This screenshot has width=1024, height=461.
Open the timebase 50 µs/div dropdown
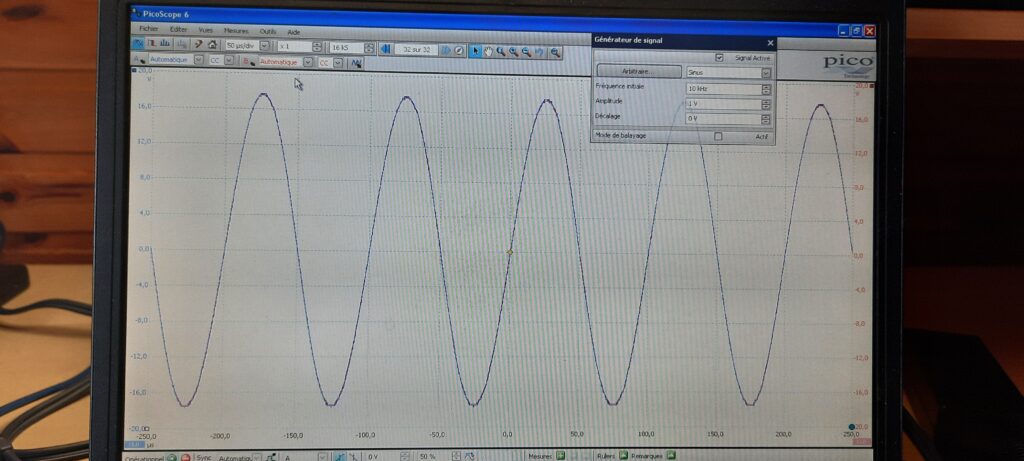(264, 46)
